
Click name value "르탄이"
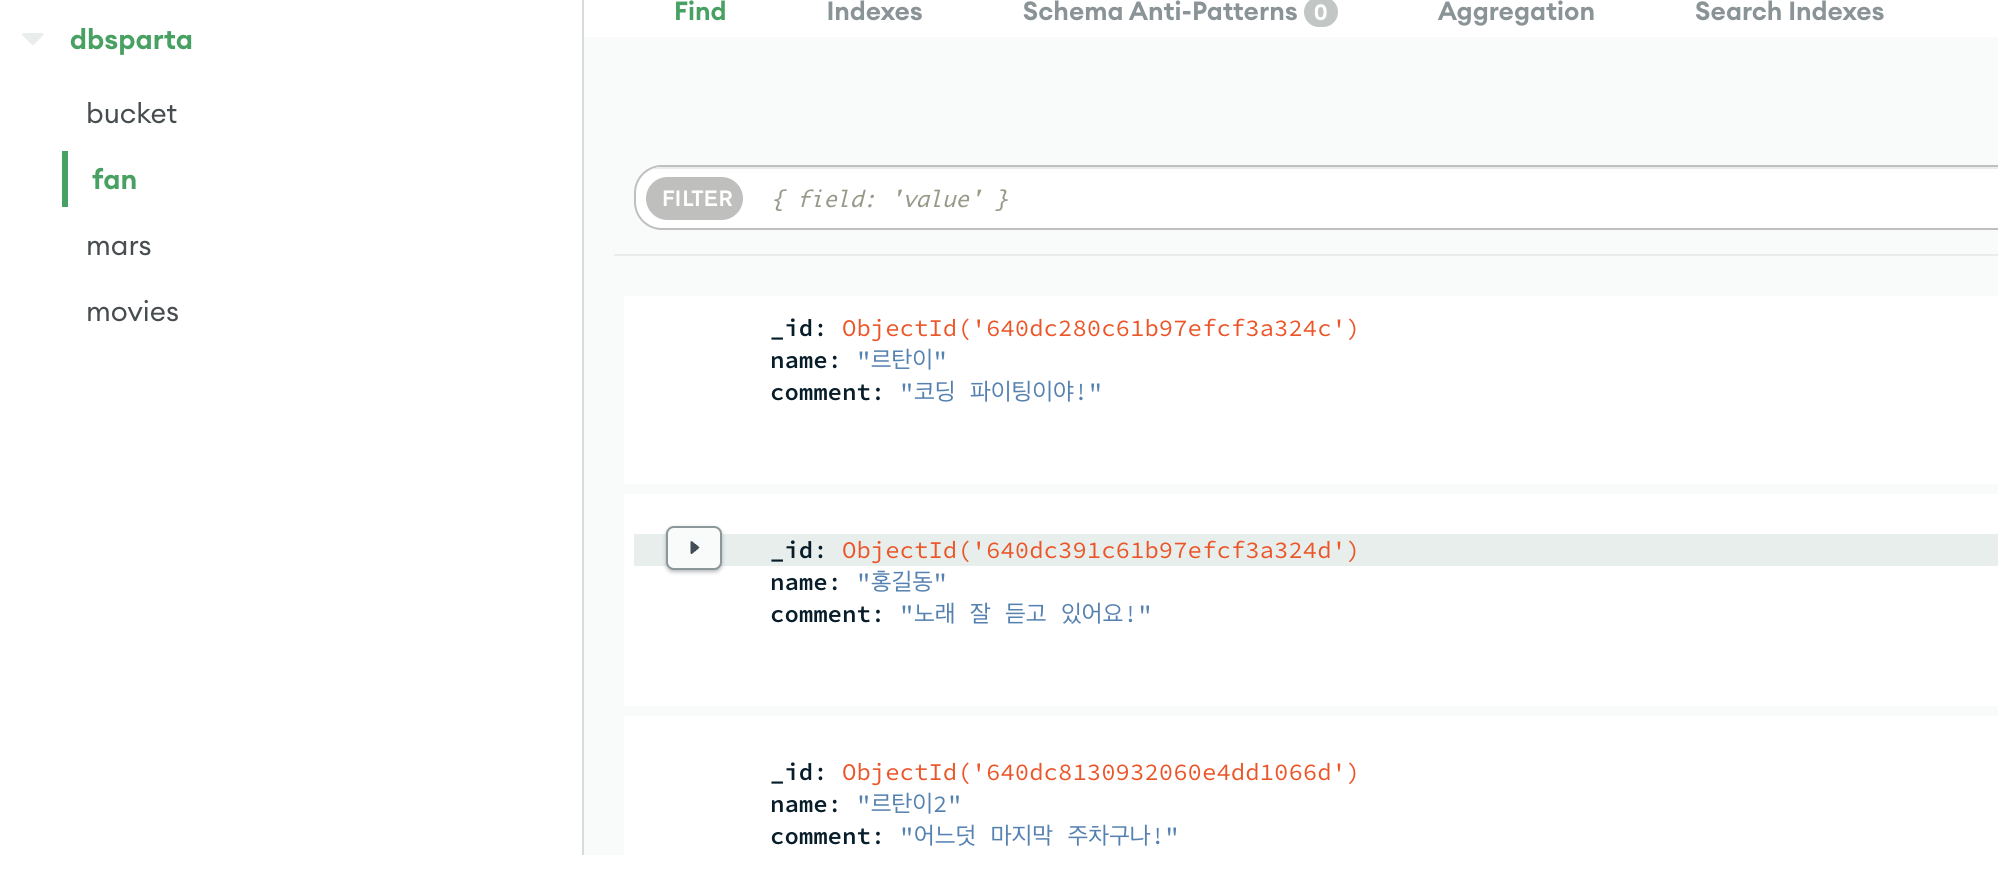pyautogui.click(x=901, y=360)
